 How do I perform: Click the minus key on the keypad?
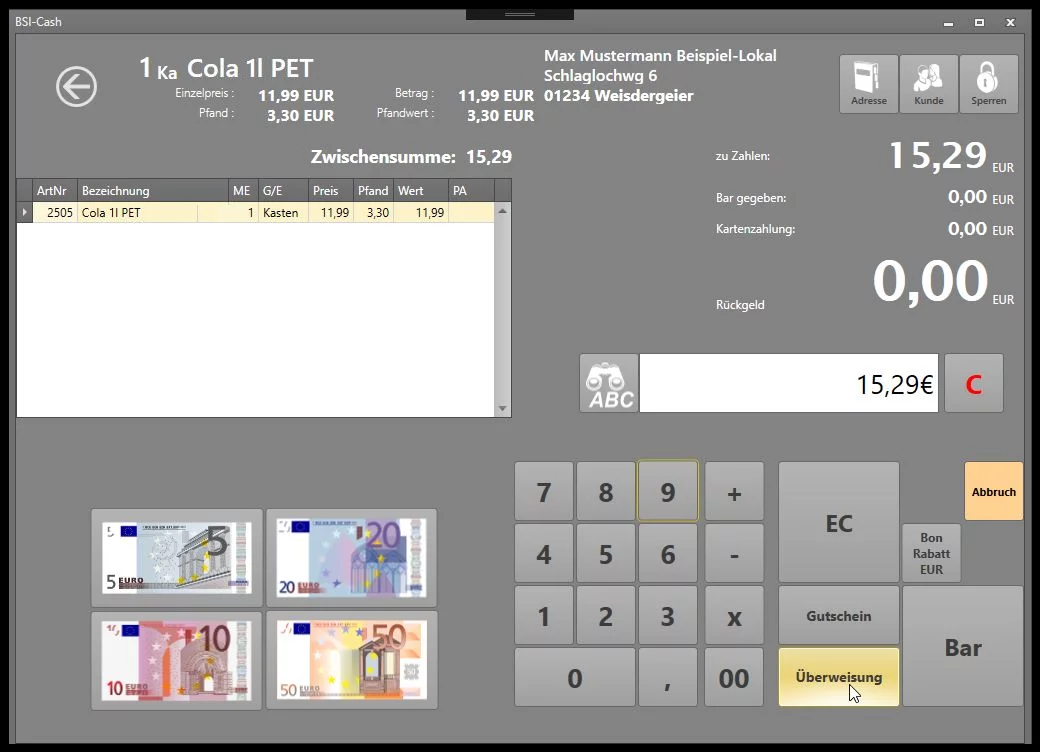(x=734, y=554)
